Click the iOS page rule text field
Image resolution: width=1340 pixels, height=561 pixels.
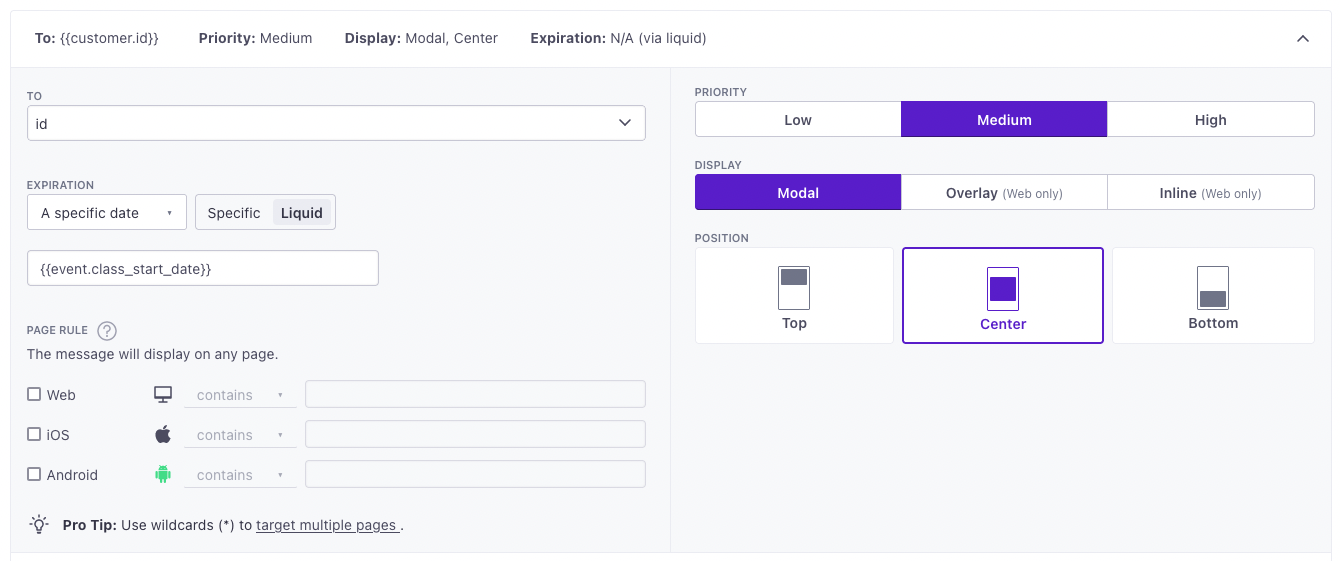475,434
